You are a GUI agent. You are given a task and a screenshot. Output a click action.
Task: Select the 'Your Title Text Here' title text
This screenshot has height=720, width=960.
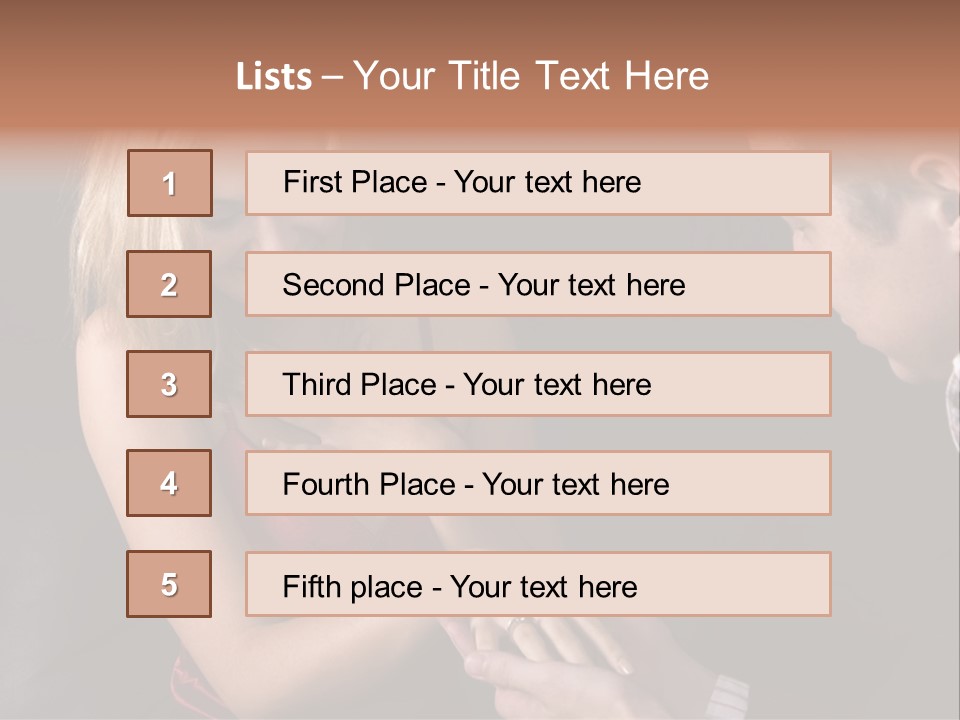[531, 76]
